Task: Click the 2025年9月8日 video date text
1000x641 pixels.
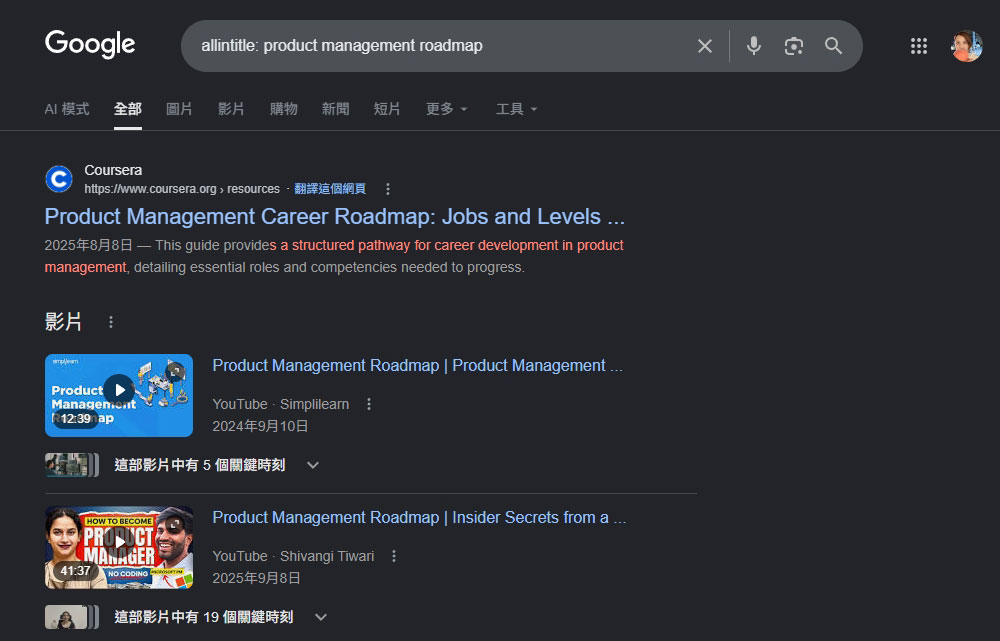Action: [256, 578]
